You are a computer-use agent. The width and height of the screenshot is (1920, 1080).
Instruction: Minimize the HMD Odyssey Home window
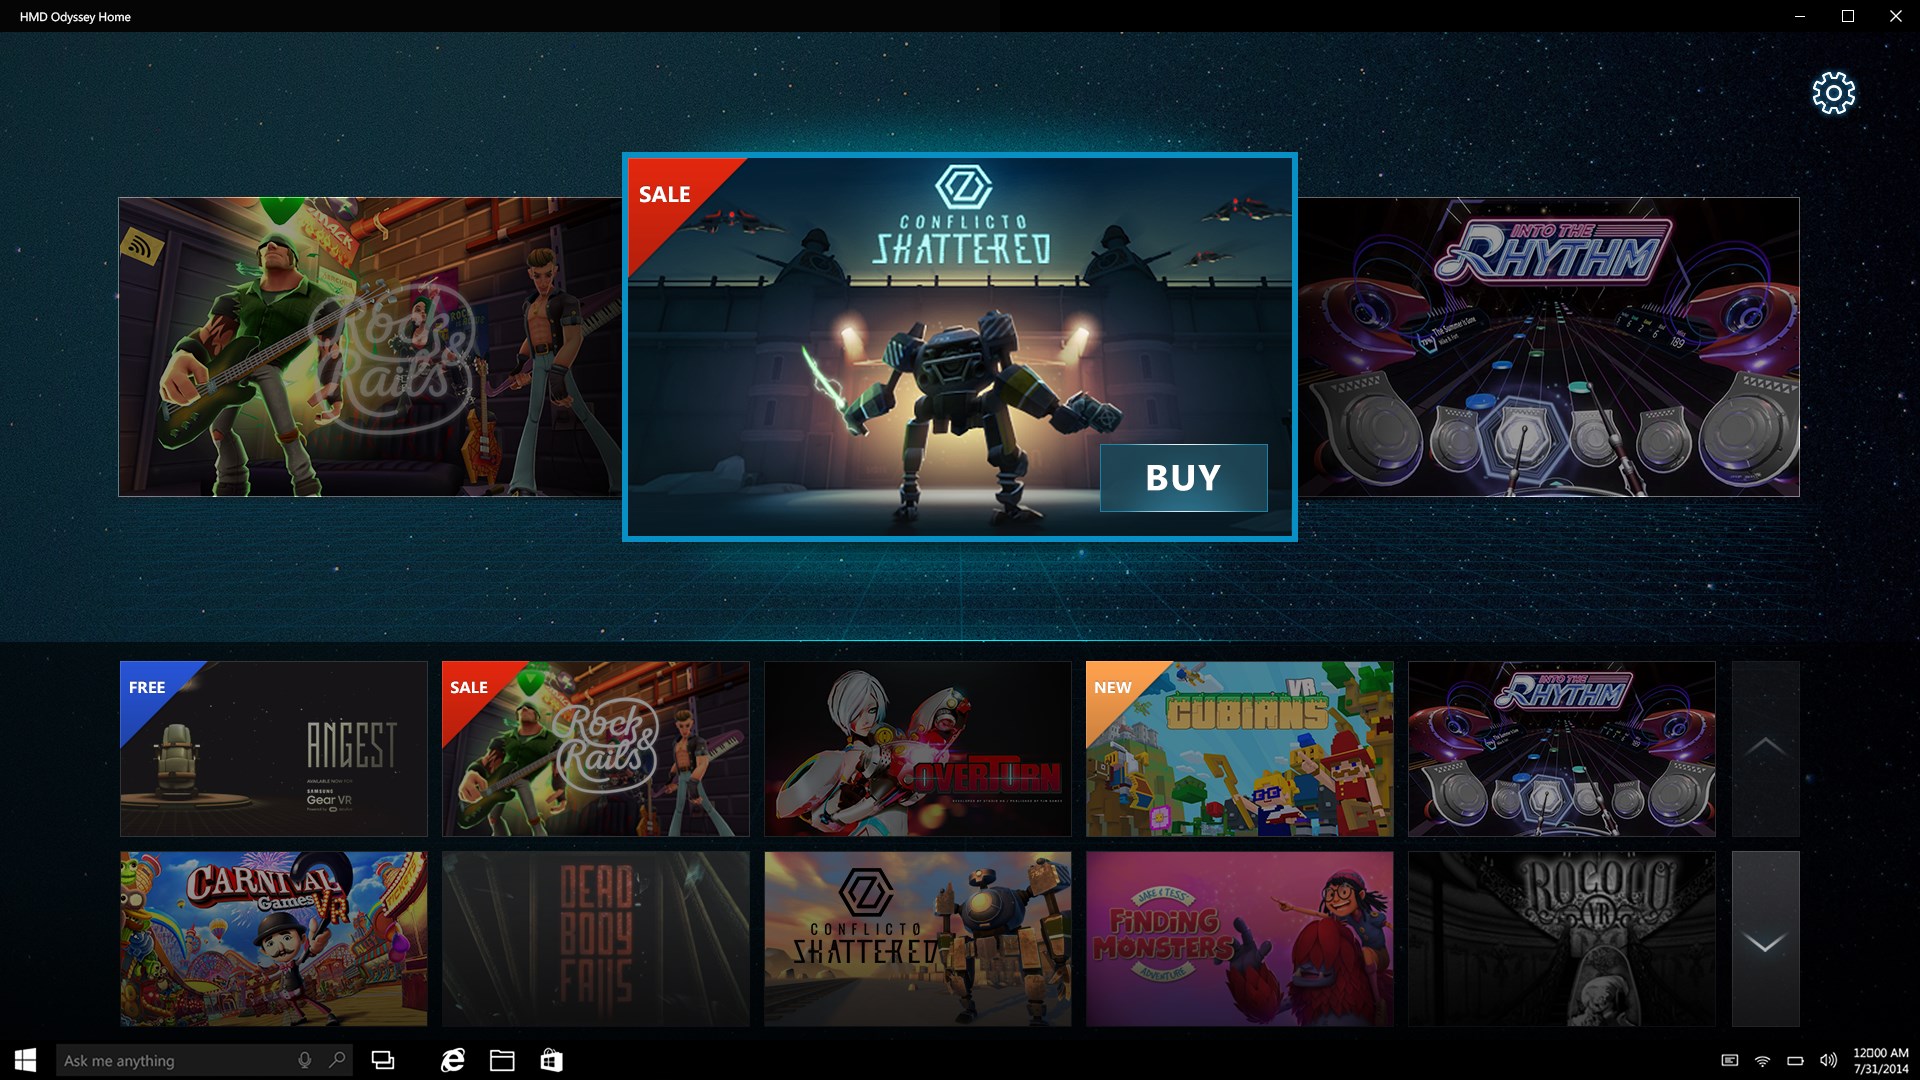pyautogui.click(x=1800, y=16)
